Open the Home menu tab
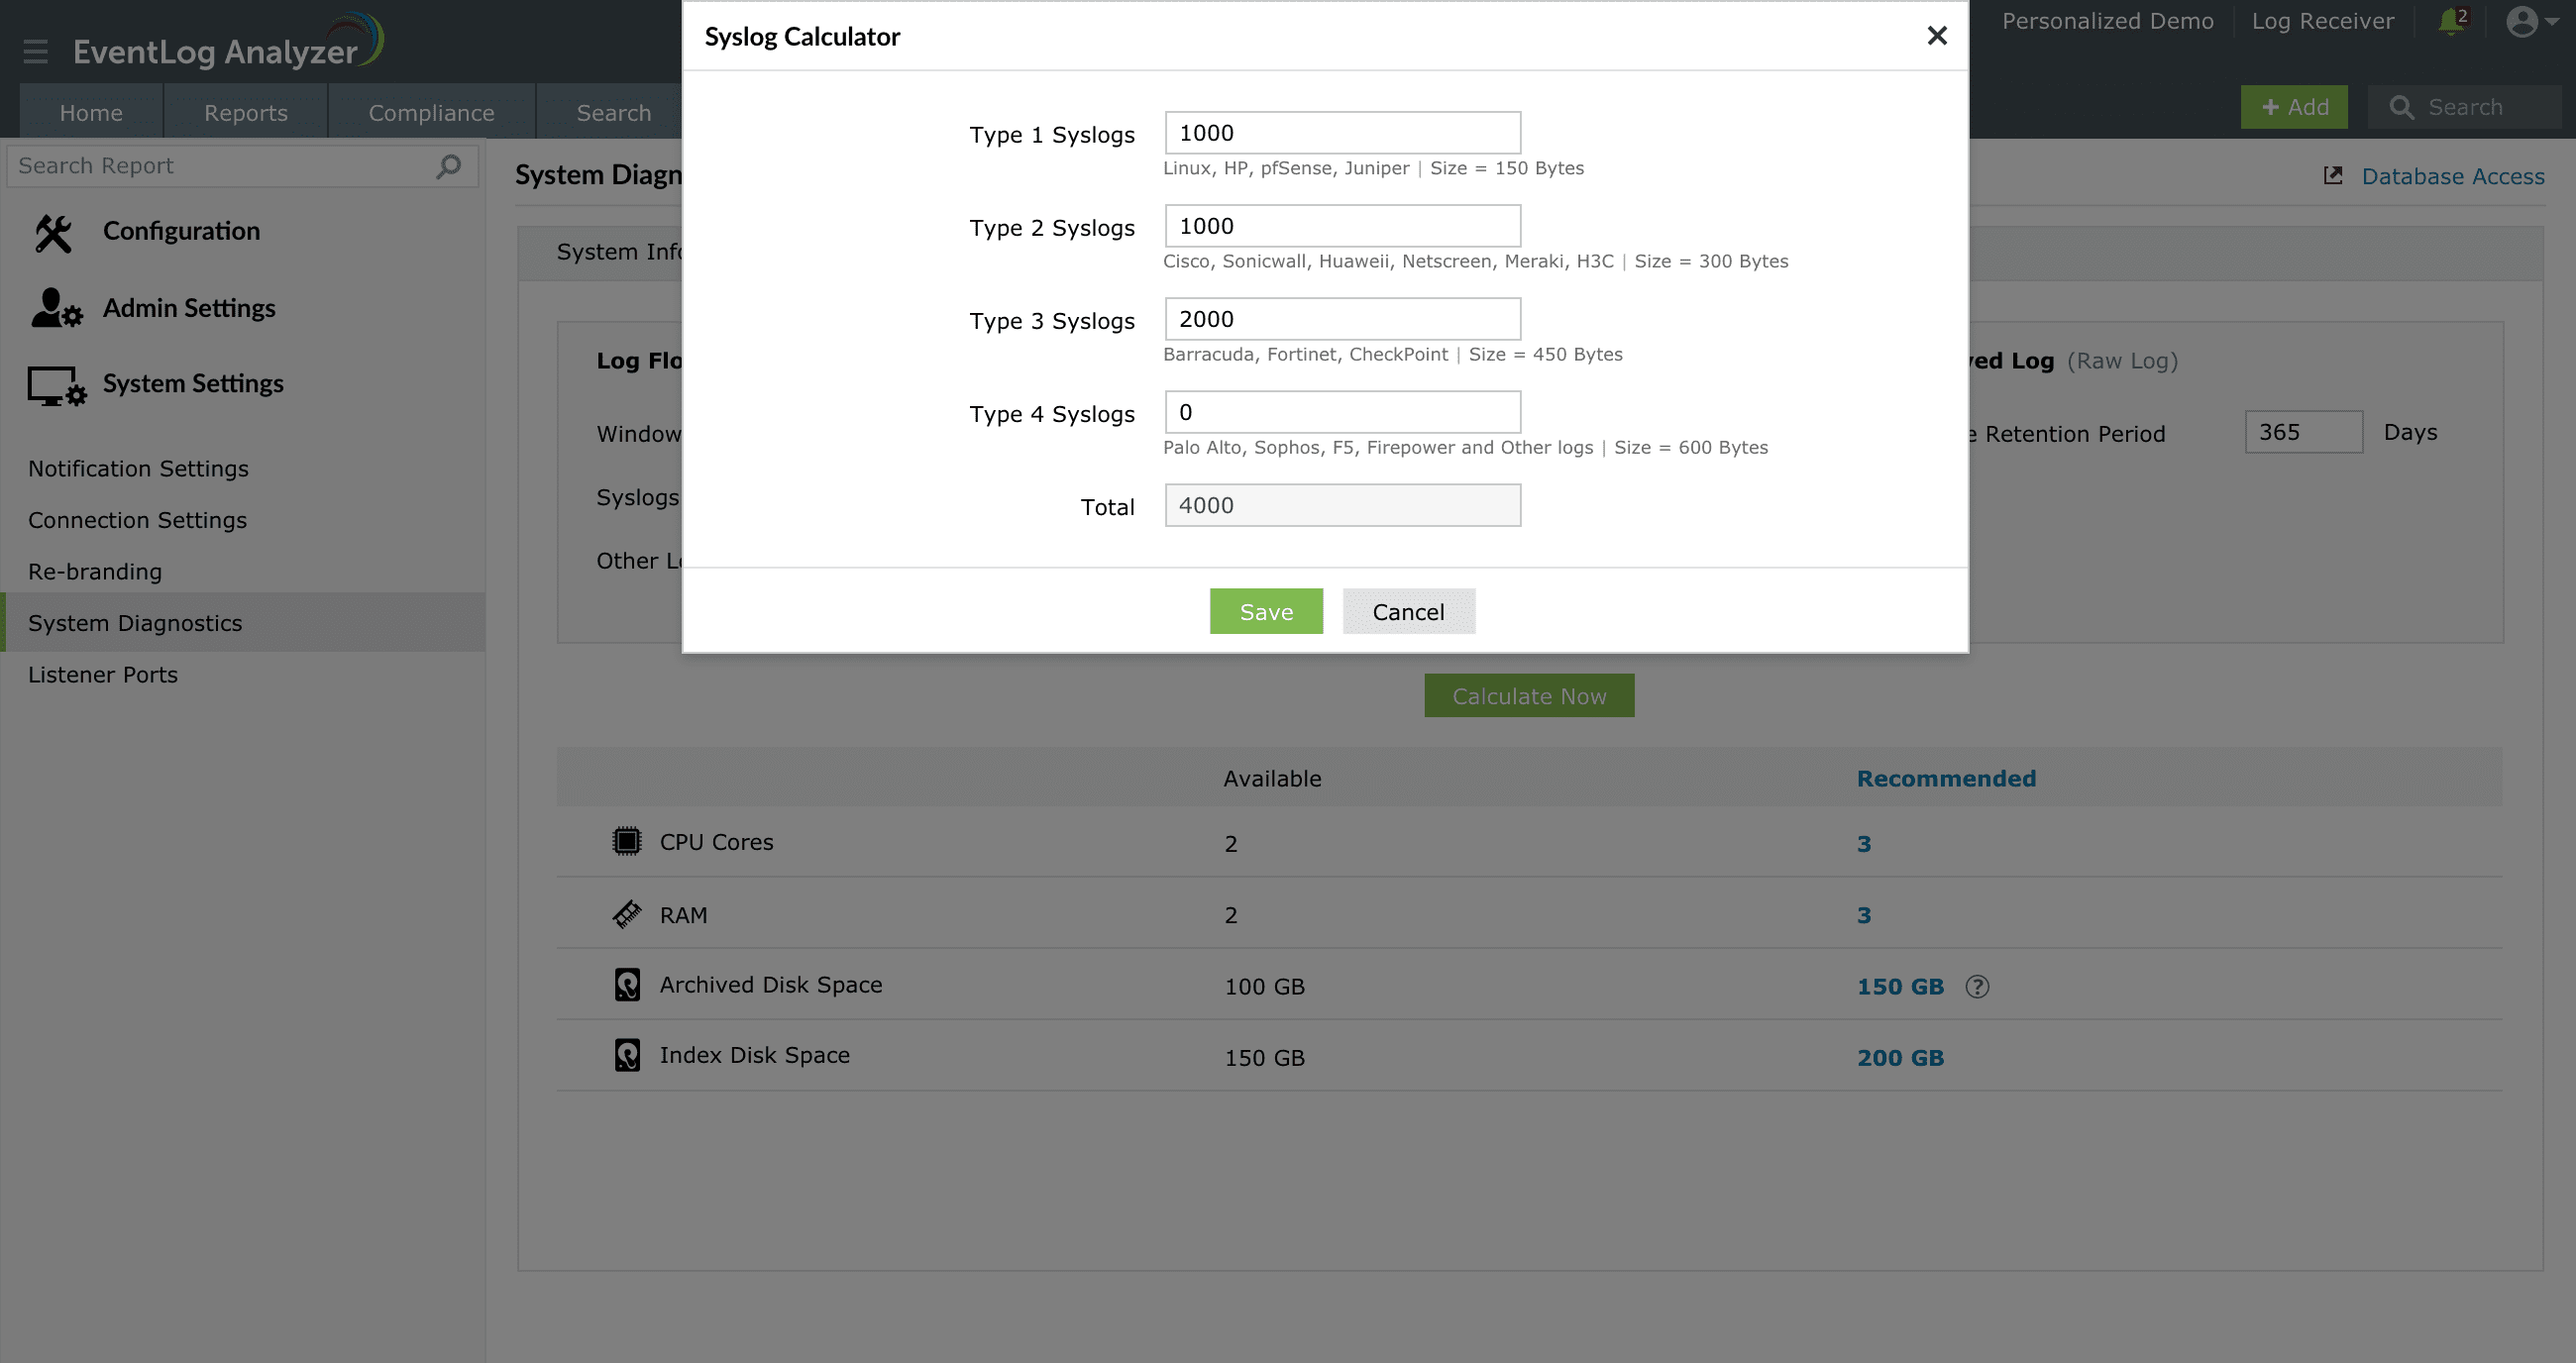This screenshot has width=2576, height=1363. pyautogui.click(x=88, y=111)
